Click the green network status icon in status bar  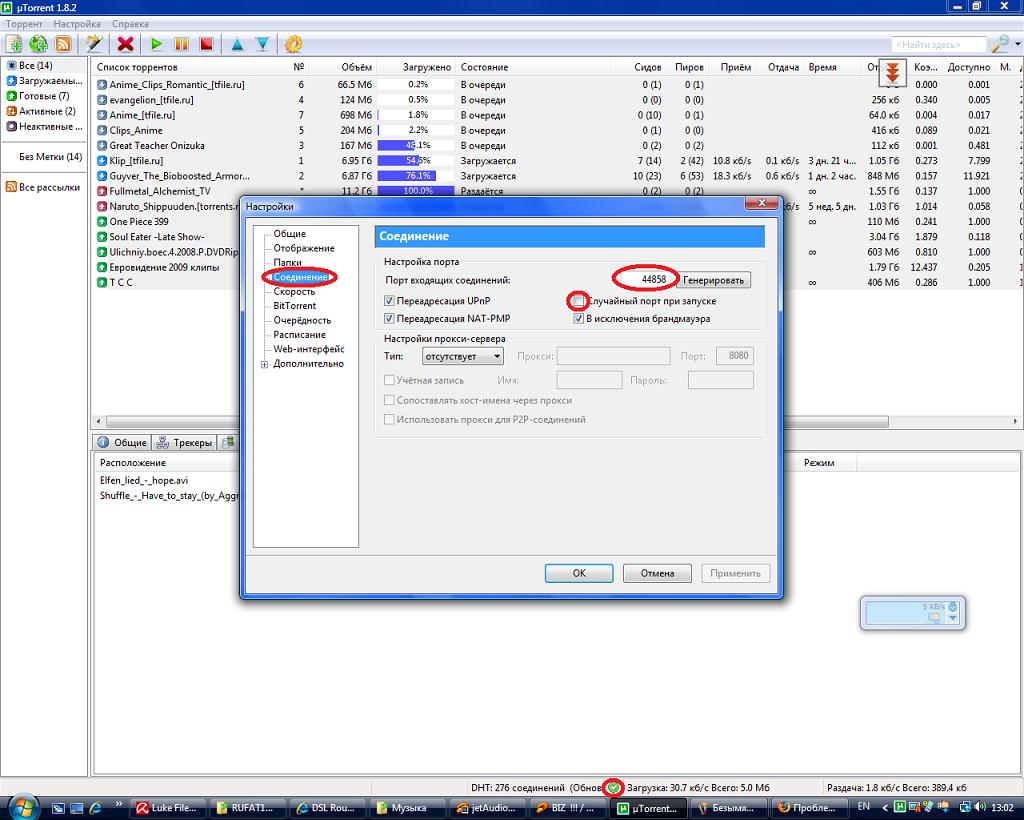click(x=613, y=788)
